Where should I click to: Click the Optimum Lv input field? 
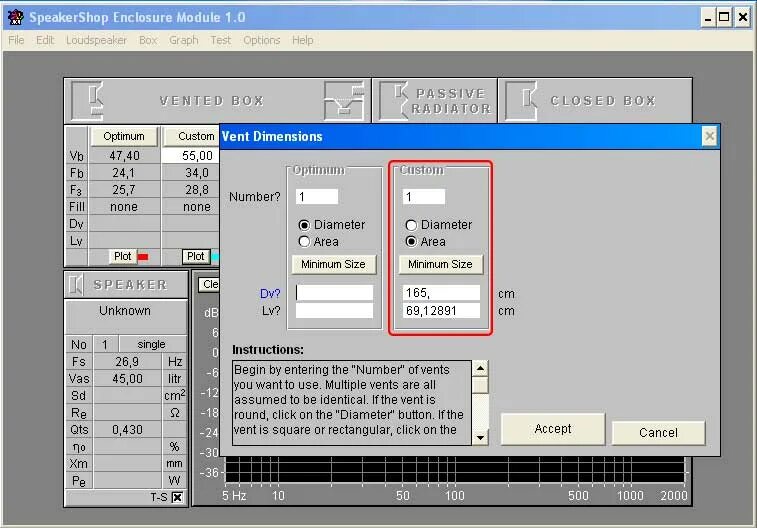click(334, 310)
